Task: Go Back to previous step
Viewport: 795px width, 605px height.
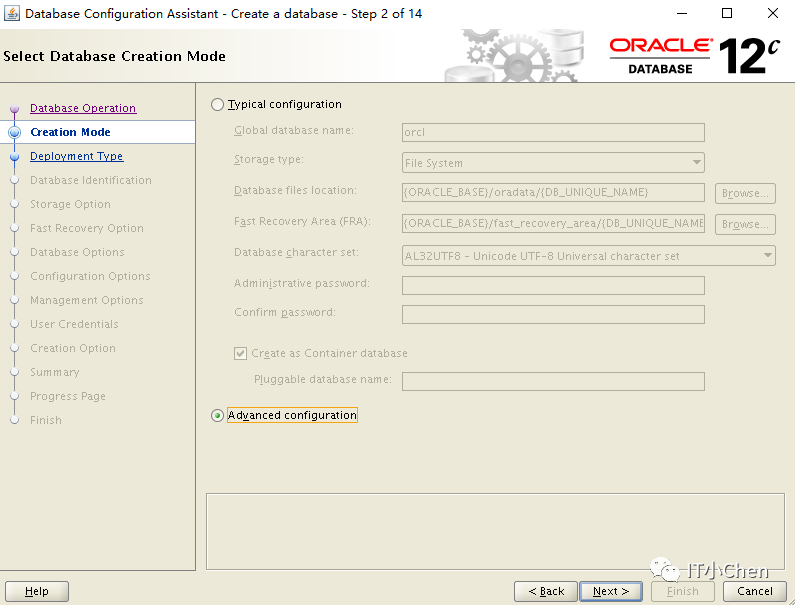Action: point(546,591)
